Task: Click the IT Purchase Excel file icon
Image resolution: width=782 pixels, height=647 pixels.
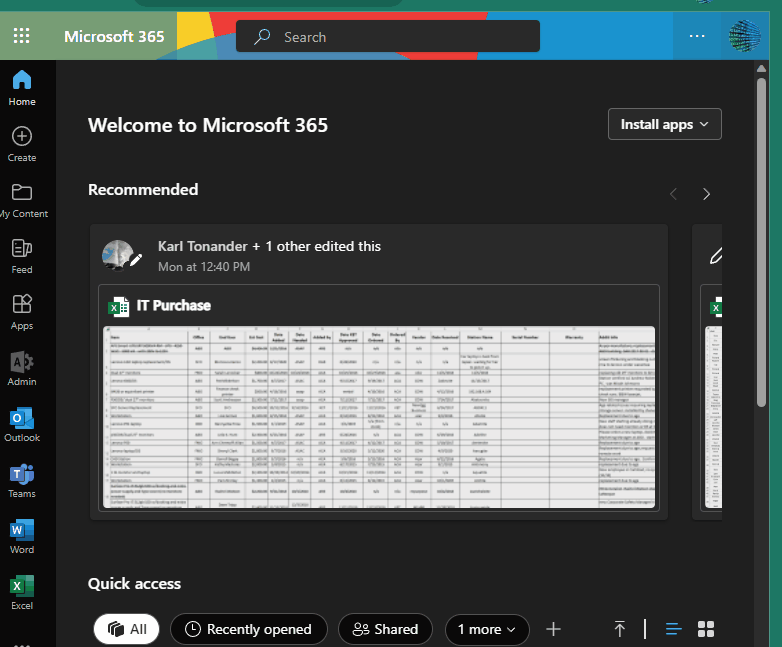Action: click(119, 306)
